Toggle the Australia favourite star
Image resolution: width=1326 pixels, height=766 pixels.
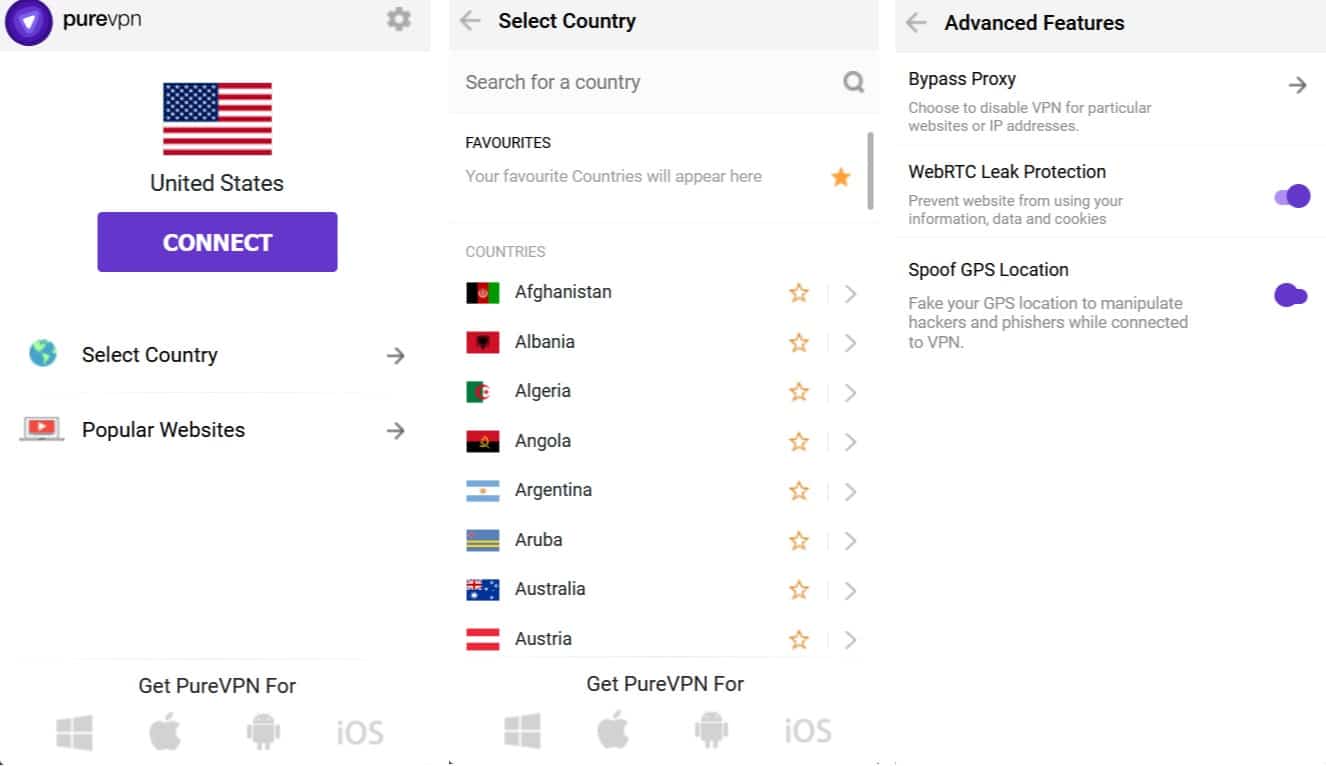coord(798,590)
